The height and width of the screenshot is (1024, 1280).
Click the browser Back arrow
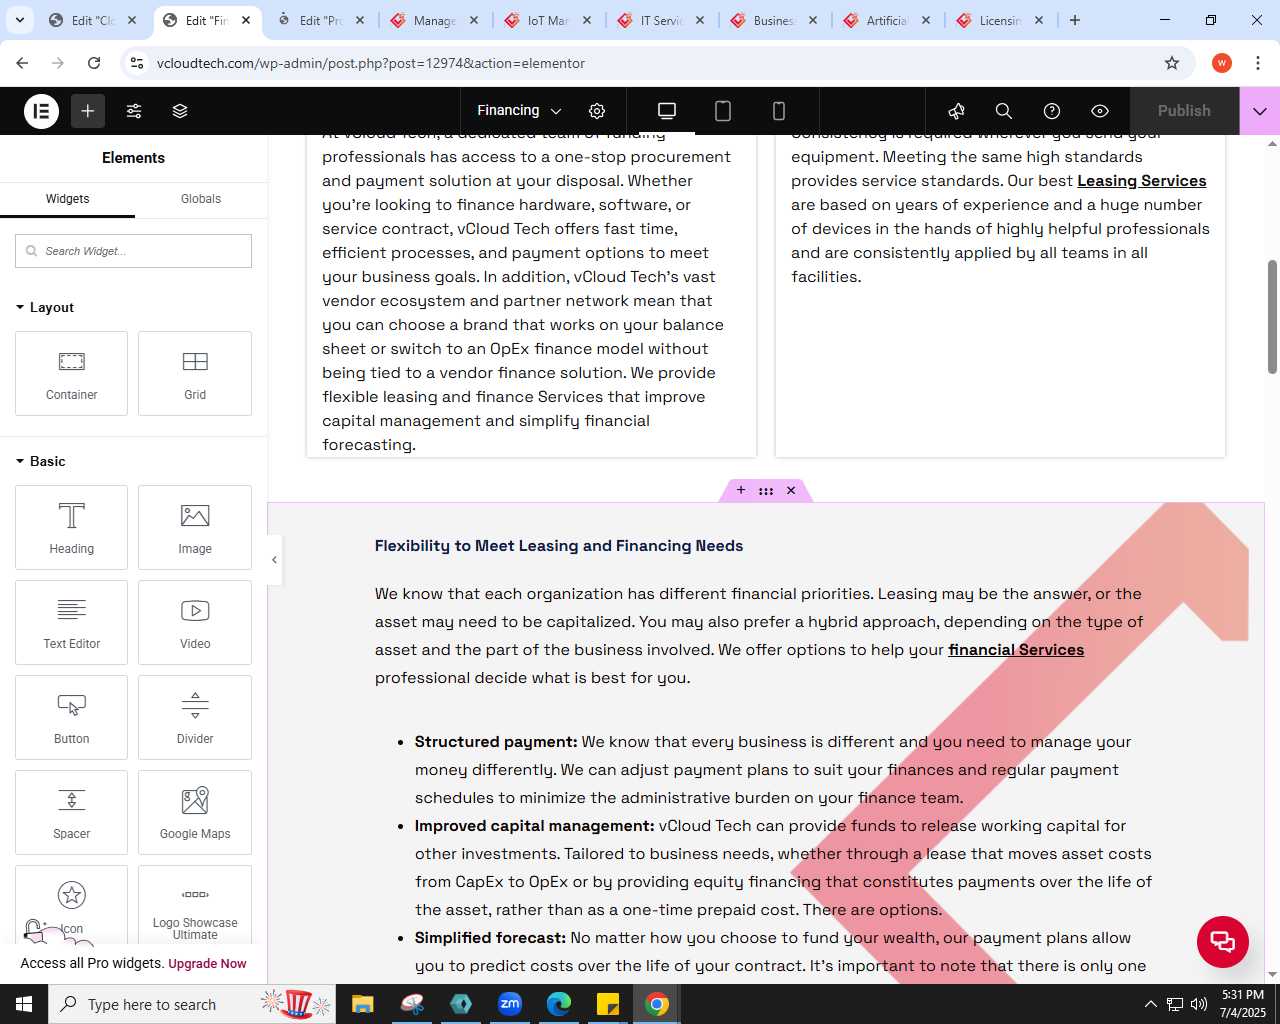click(x=22, y=63)
